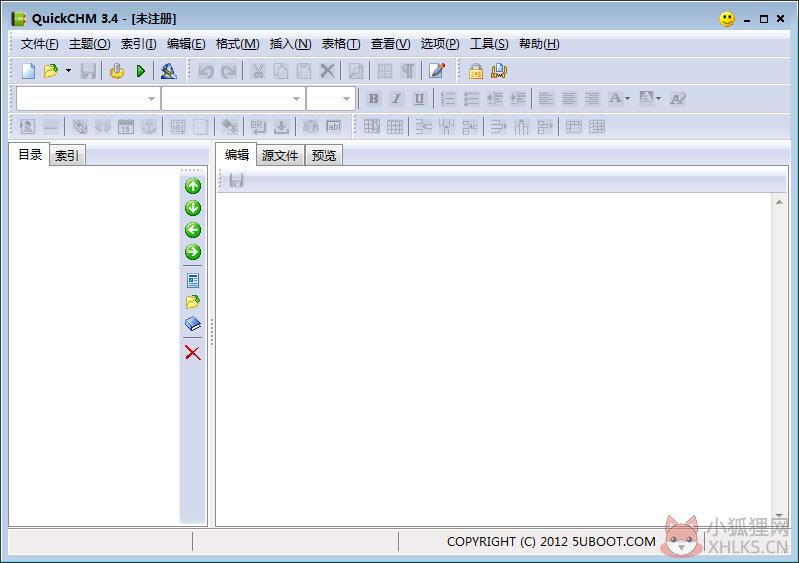The height and width of the screenshot is (563, 799).
Task: Click the Save disk icon in main toolbar
Action: tap(88, 71)
